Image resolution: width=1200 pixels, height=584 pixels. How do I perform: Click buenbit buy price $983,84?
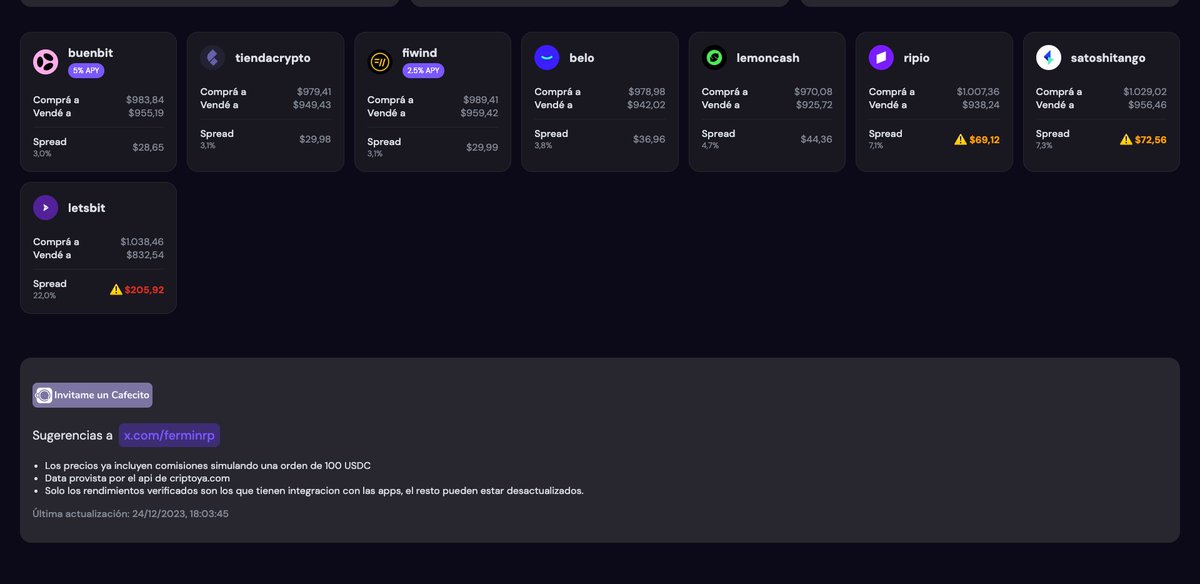coord(145,100)
